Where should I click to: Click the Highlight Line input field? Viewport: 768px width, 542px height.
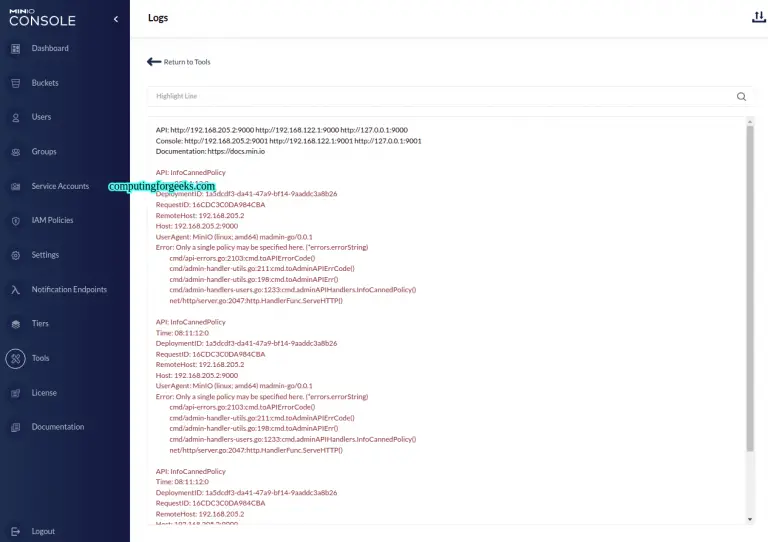coord(441,96)
